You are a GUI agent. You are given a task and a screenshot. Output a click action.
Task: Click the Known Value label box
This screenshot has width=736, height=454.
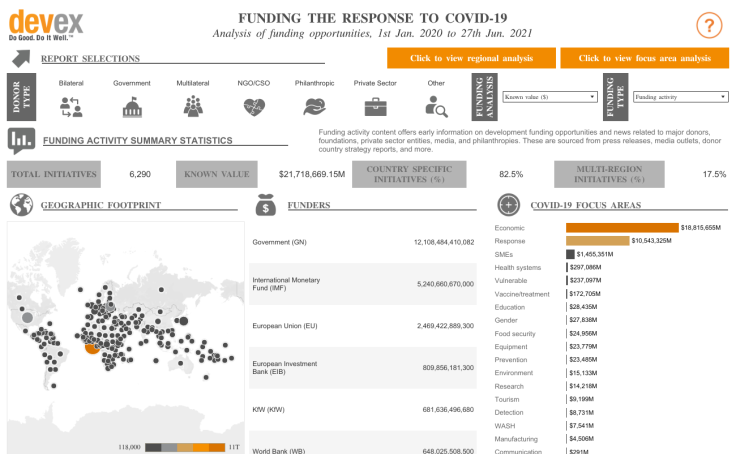pos(216,174)
